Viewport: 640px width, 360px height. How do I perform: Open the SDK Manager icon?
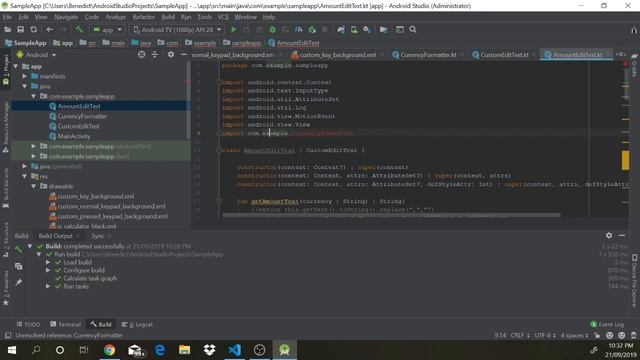click(x=367, y=29)
